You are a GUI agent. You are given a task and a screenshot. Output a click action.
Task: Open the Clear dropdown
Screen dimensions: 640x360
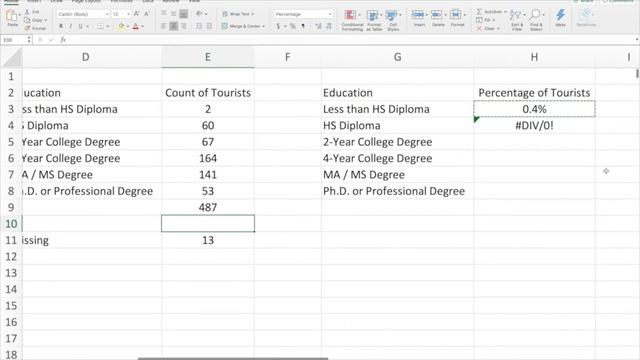point(488,29)
